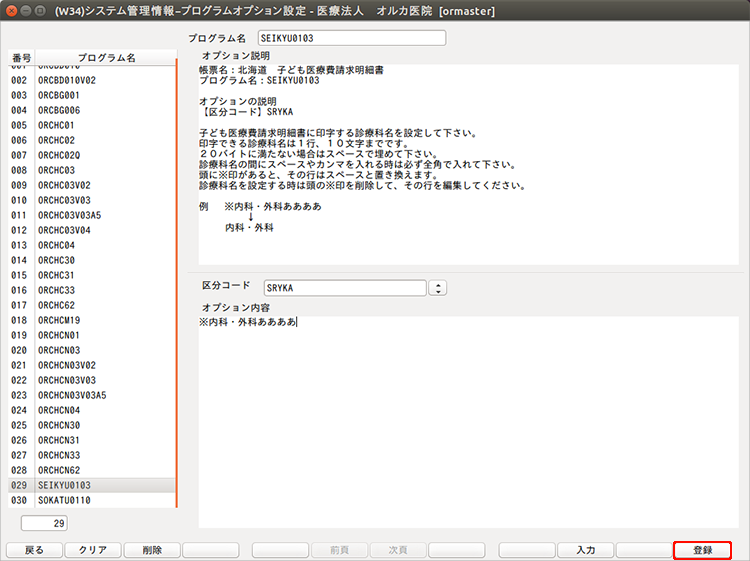This screenshot has width=750, height=561.
Task: Select row 024 ORCHCN04
Action: pos(92,410)
